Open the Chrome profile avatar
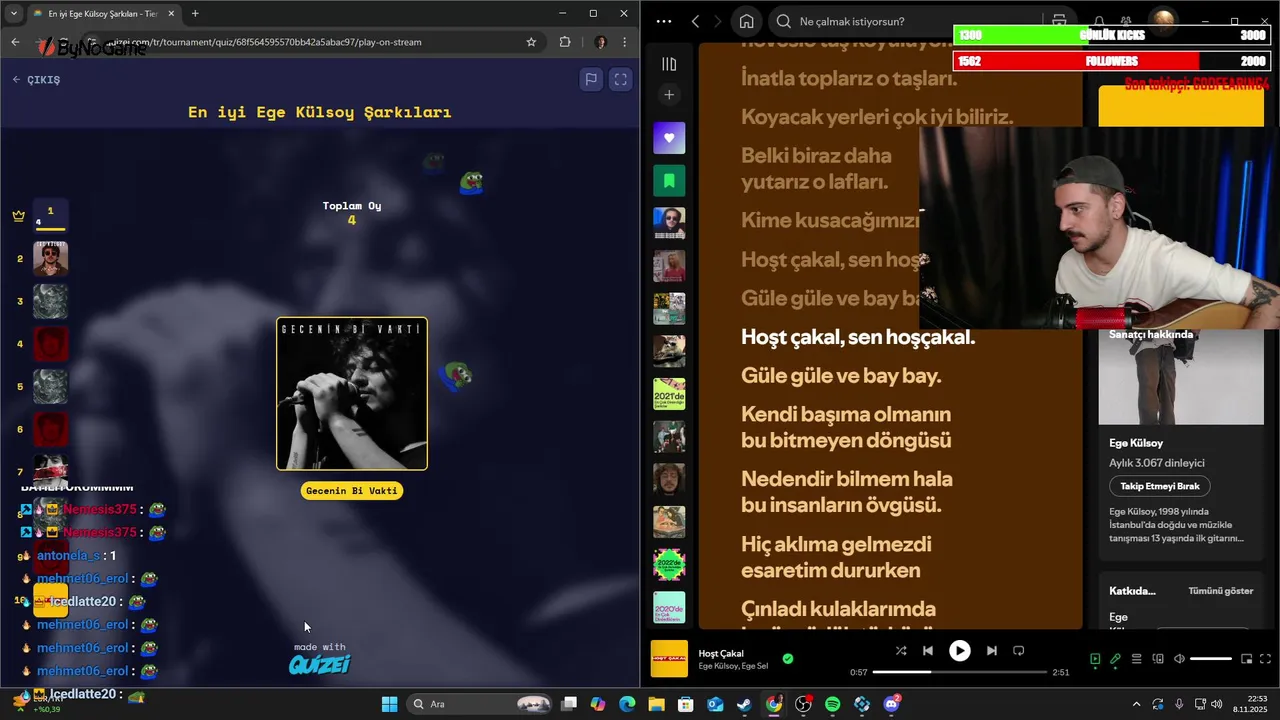Image resolution: width=1280 pixels, height=720 pixels. [x=600, y=42]
